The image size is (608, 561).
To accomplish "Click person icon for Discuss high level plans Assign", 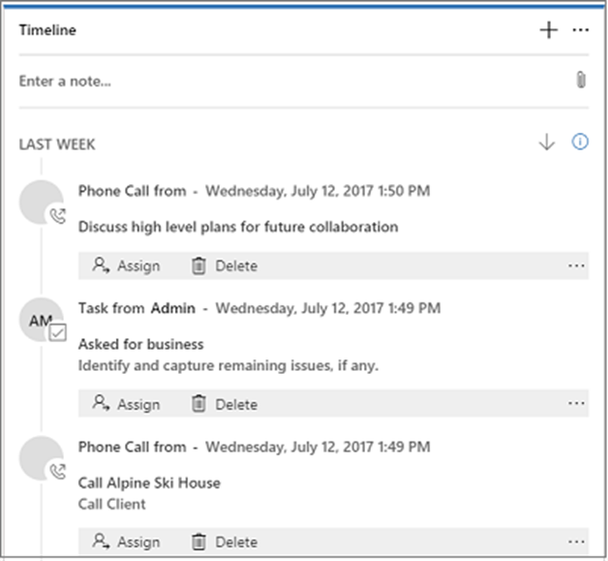I will coord(101,265).
